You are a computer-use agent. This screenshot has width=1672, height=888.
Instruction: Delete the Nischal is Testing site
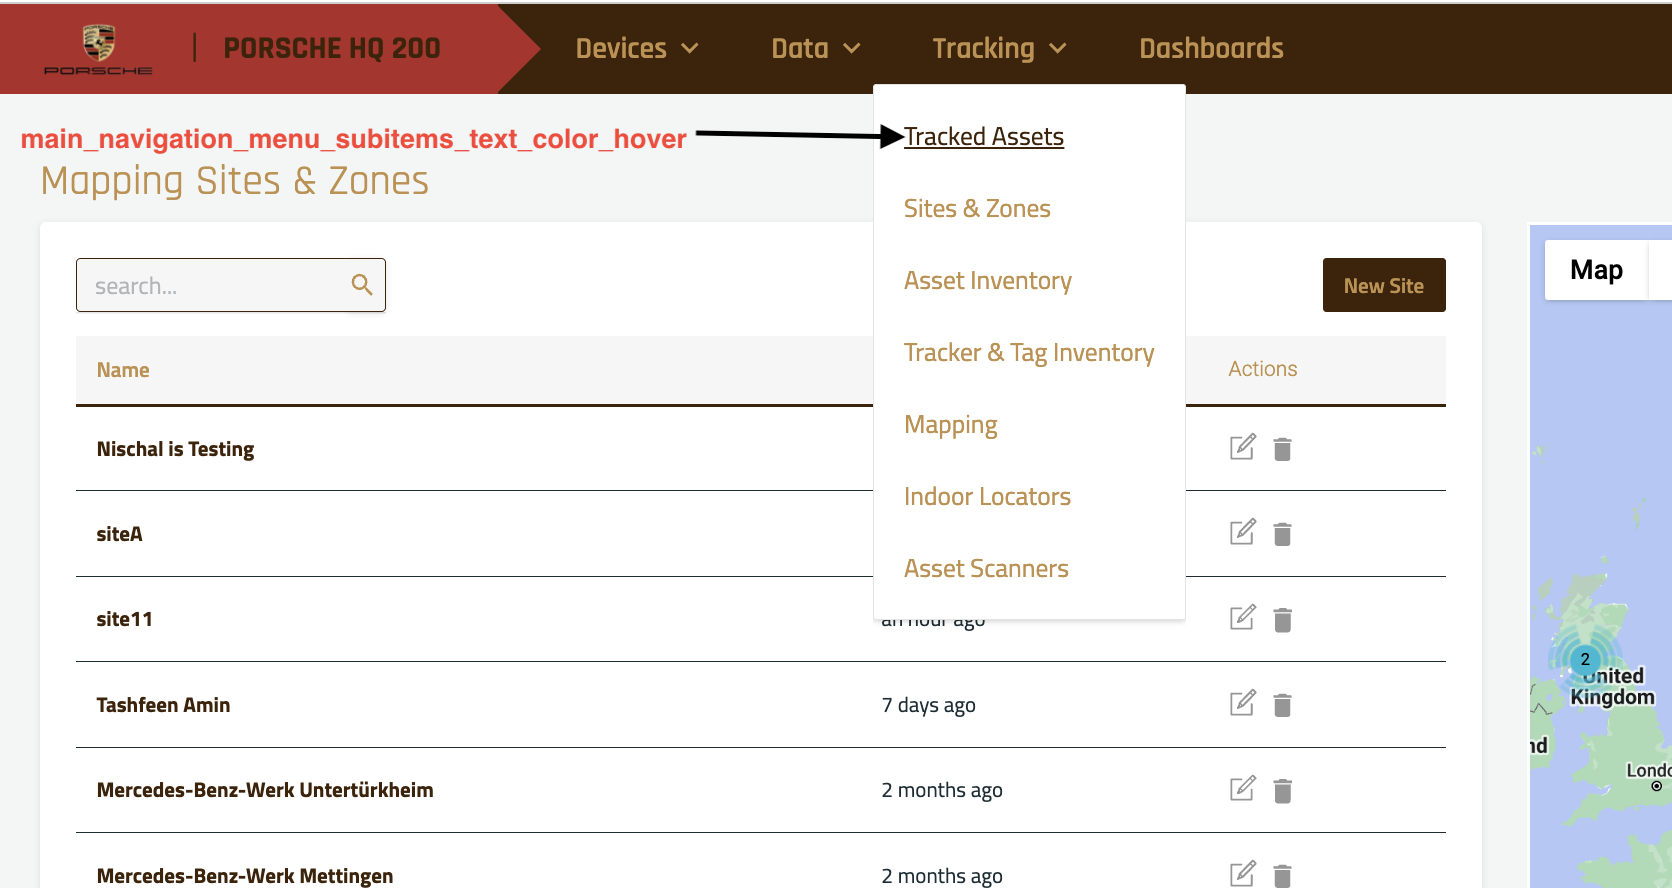[1282, 449]
